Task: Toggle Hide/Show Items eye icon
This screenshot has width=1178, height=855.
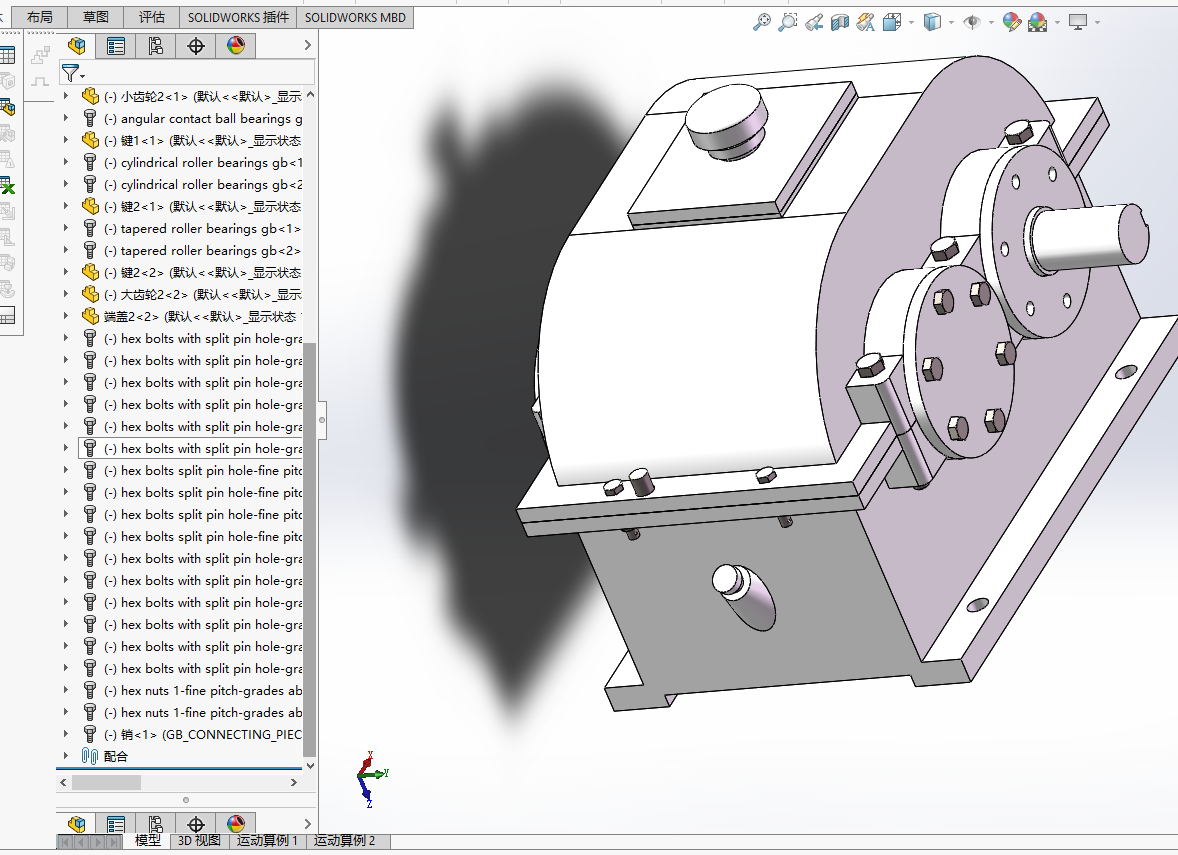Action: tap(971, 22)
